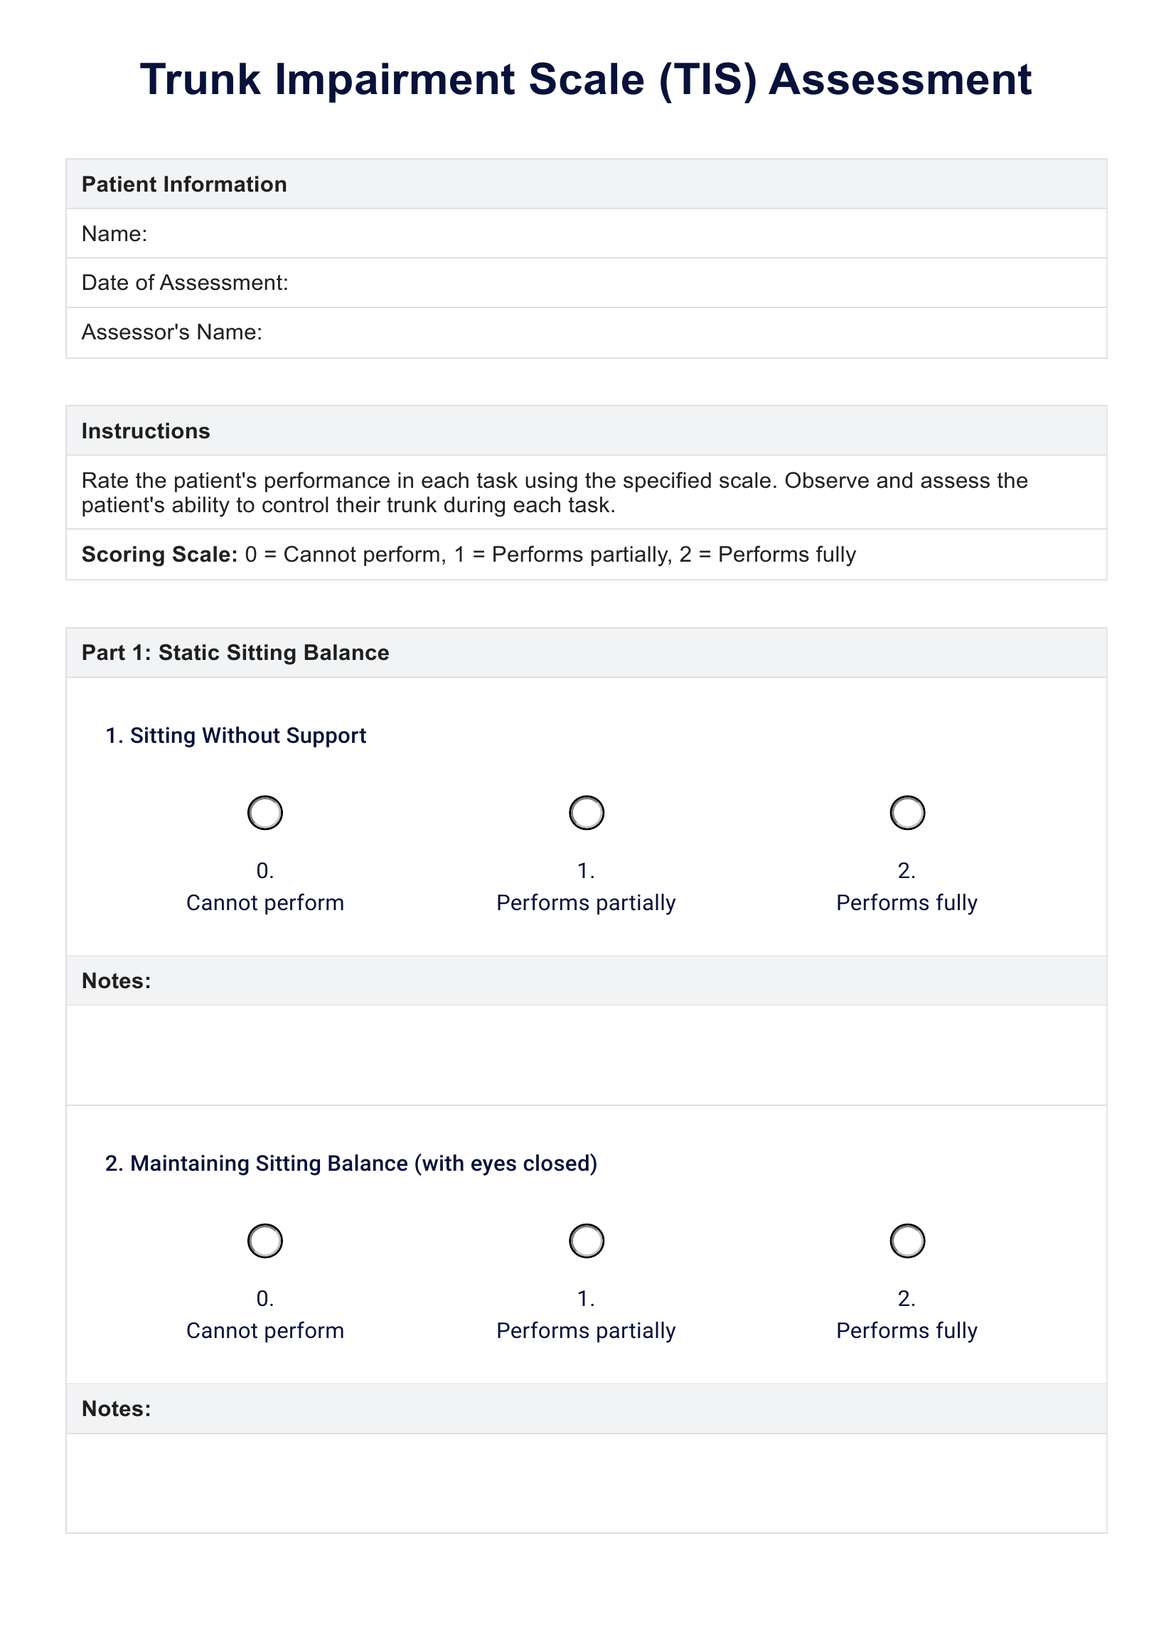
Task: Click notes box under Sitting Without Support
Action: click(x=586, y=1055)
